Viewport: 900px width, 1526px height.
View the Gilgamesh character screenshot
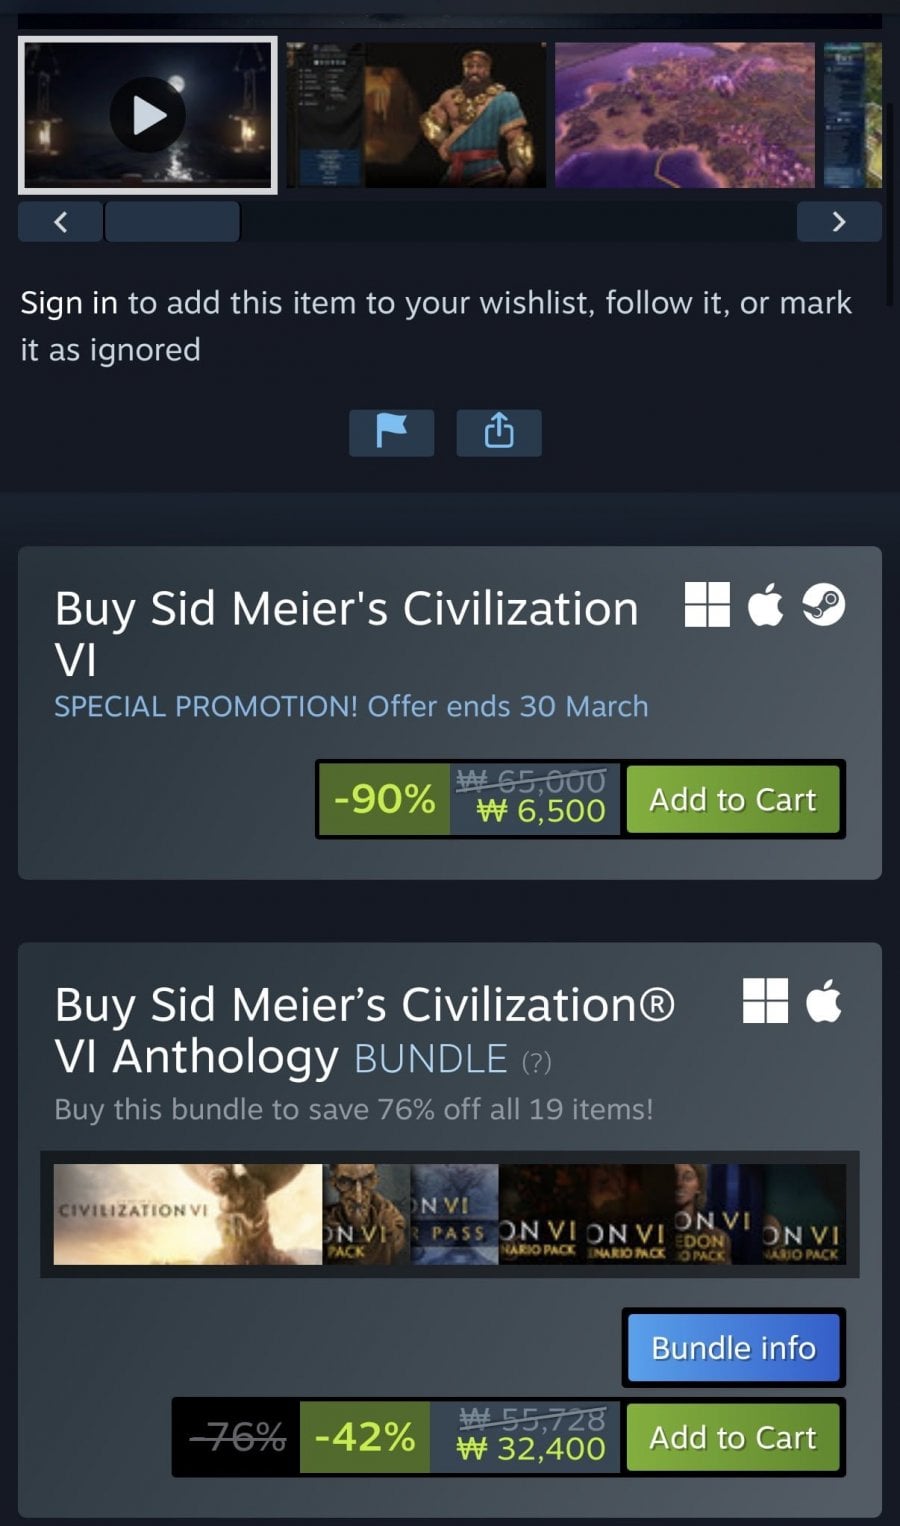(x=470, y=115)
